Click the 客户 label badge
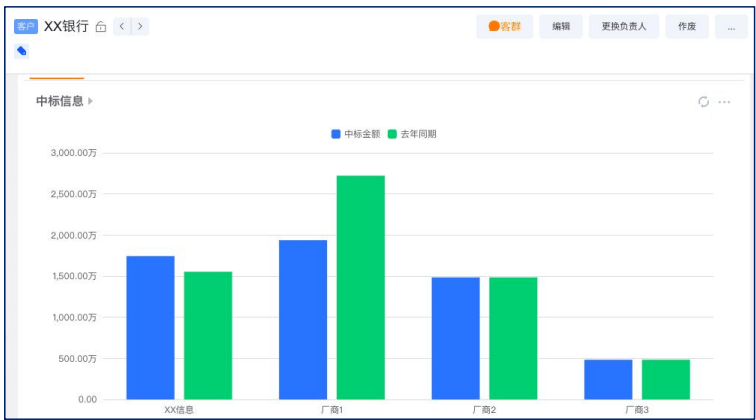Image resolution: width=756 pixels, height=420 pixels. tap(26, 26)
